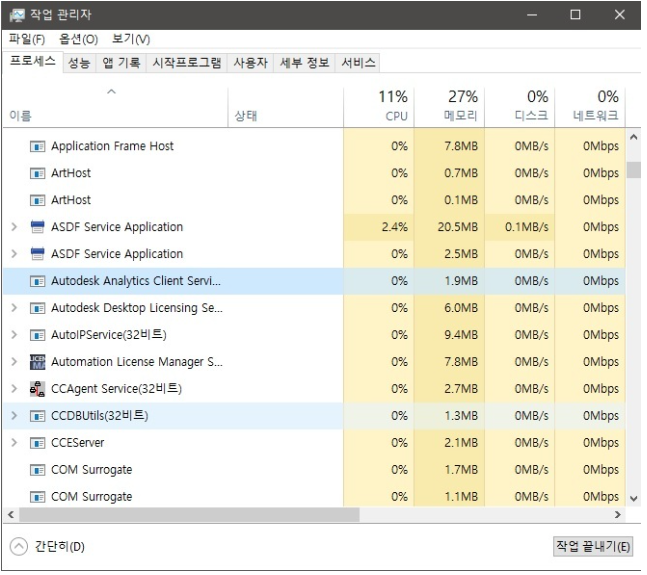Click the CCDBUtils(32비트) process name
Image resolution: width=647 pixels, height=575 pixels.
coord(100,417)
